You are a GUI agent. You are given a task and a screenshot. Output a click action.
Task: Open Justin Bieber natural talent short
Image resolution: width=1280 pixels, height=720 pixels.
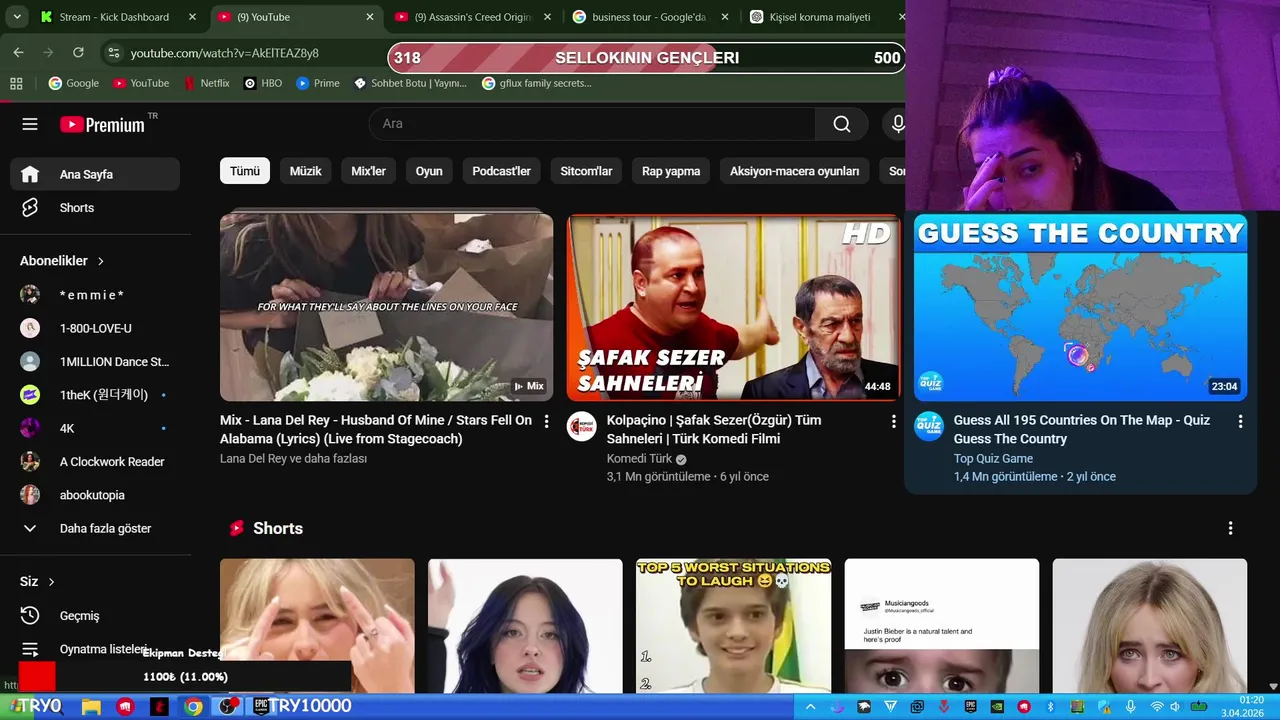point(941,626)
